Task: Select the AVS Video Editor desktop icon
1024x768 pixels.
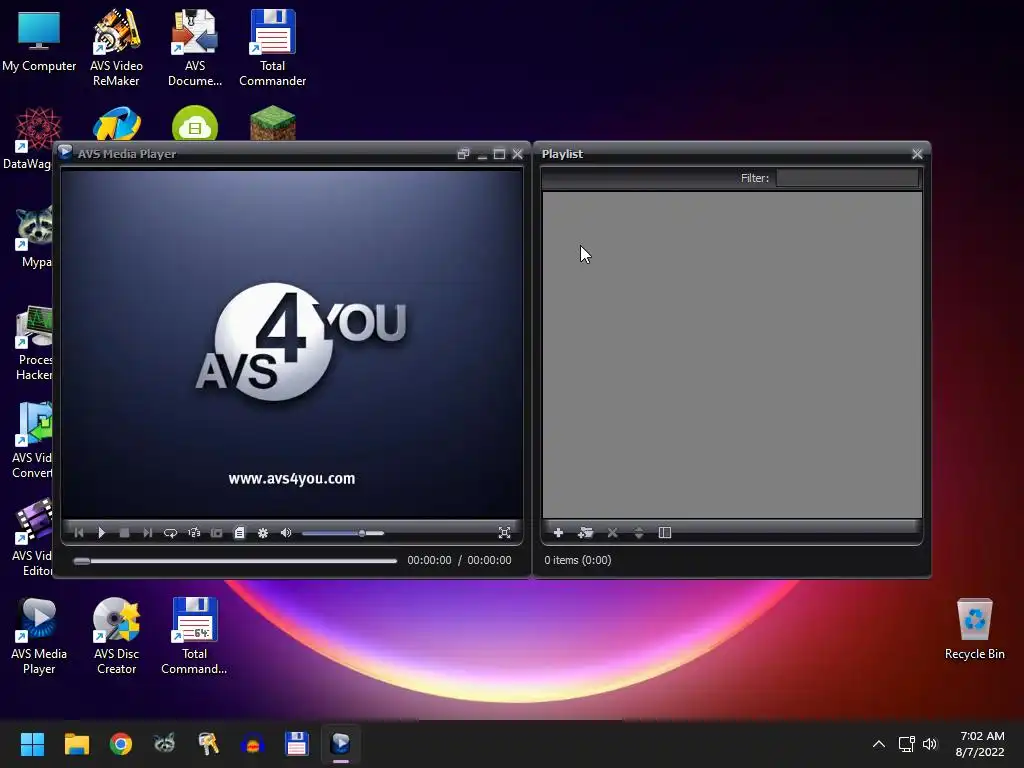Action: tap(32, 538)
